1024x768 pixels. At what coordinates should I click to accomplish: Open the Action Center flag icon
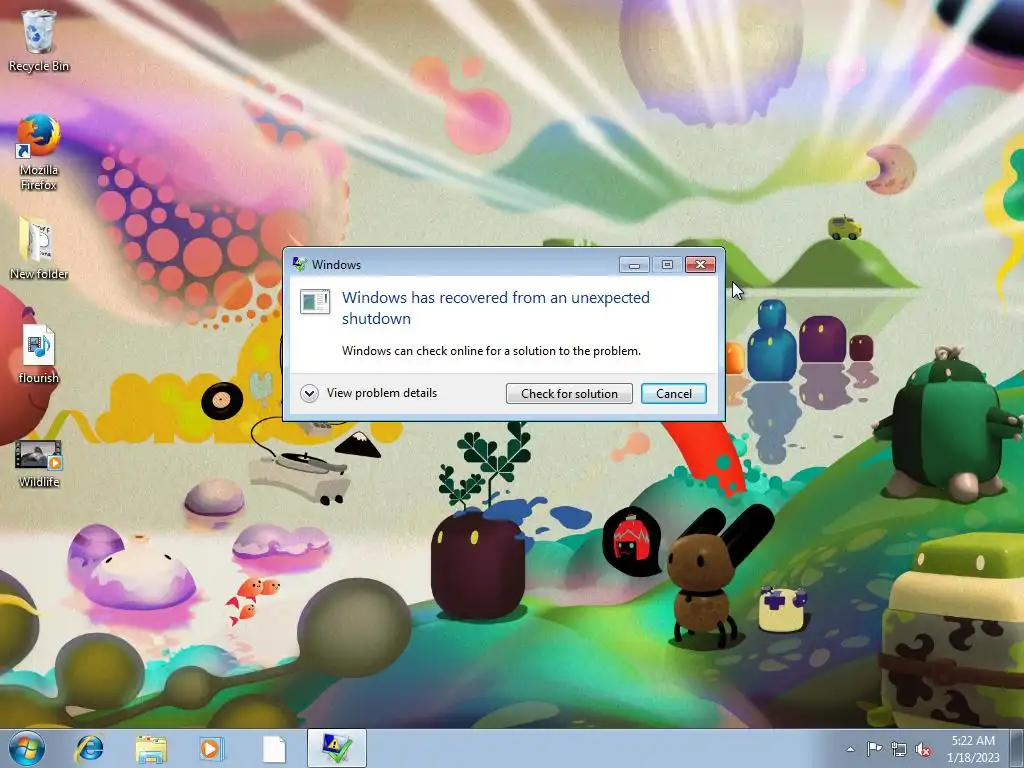click(874, 749)
